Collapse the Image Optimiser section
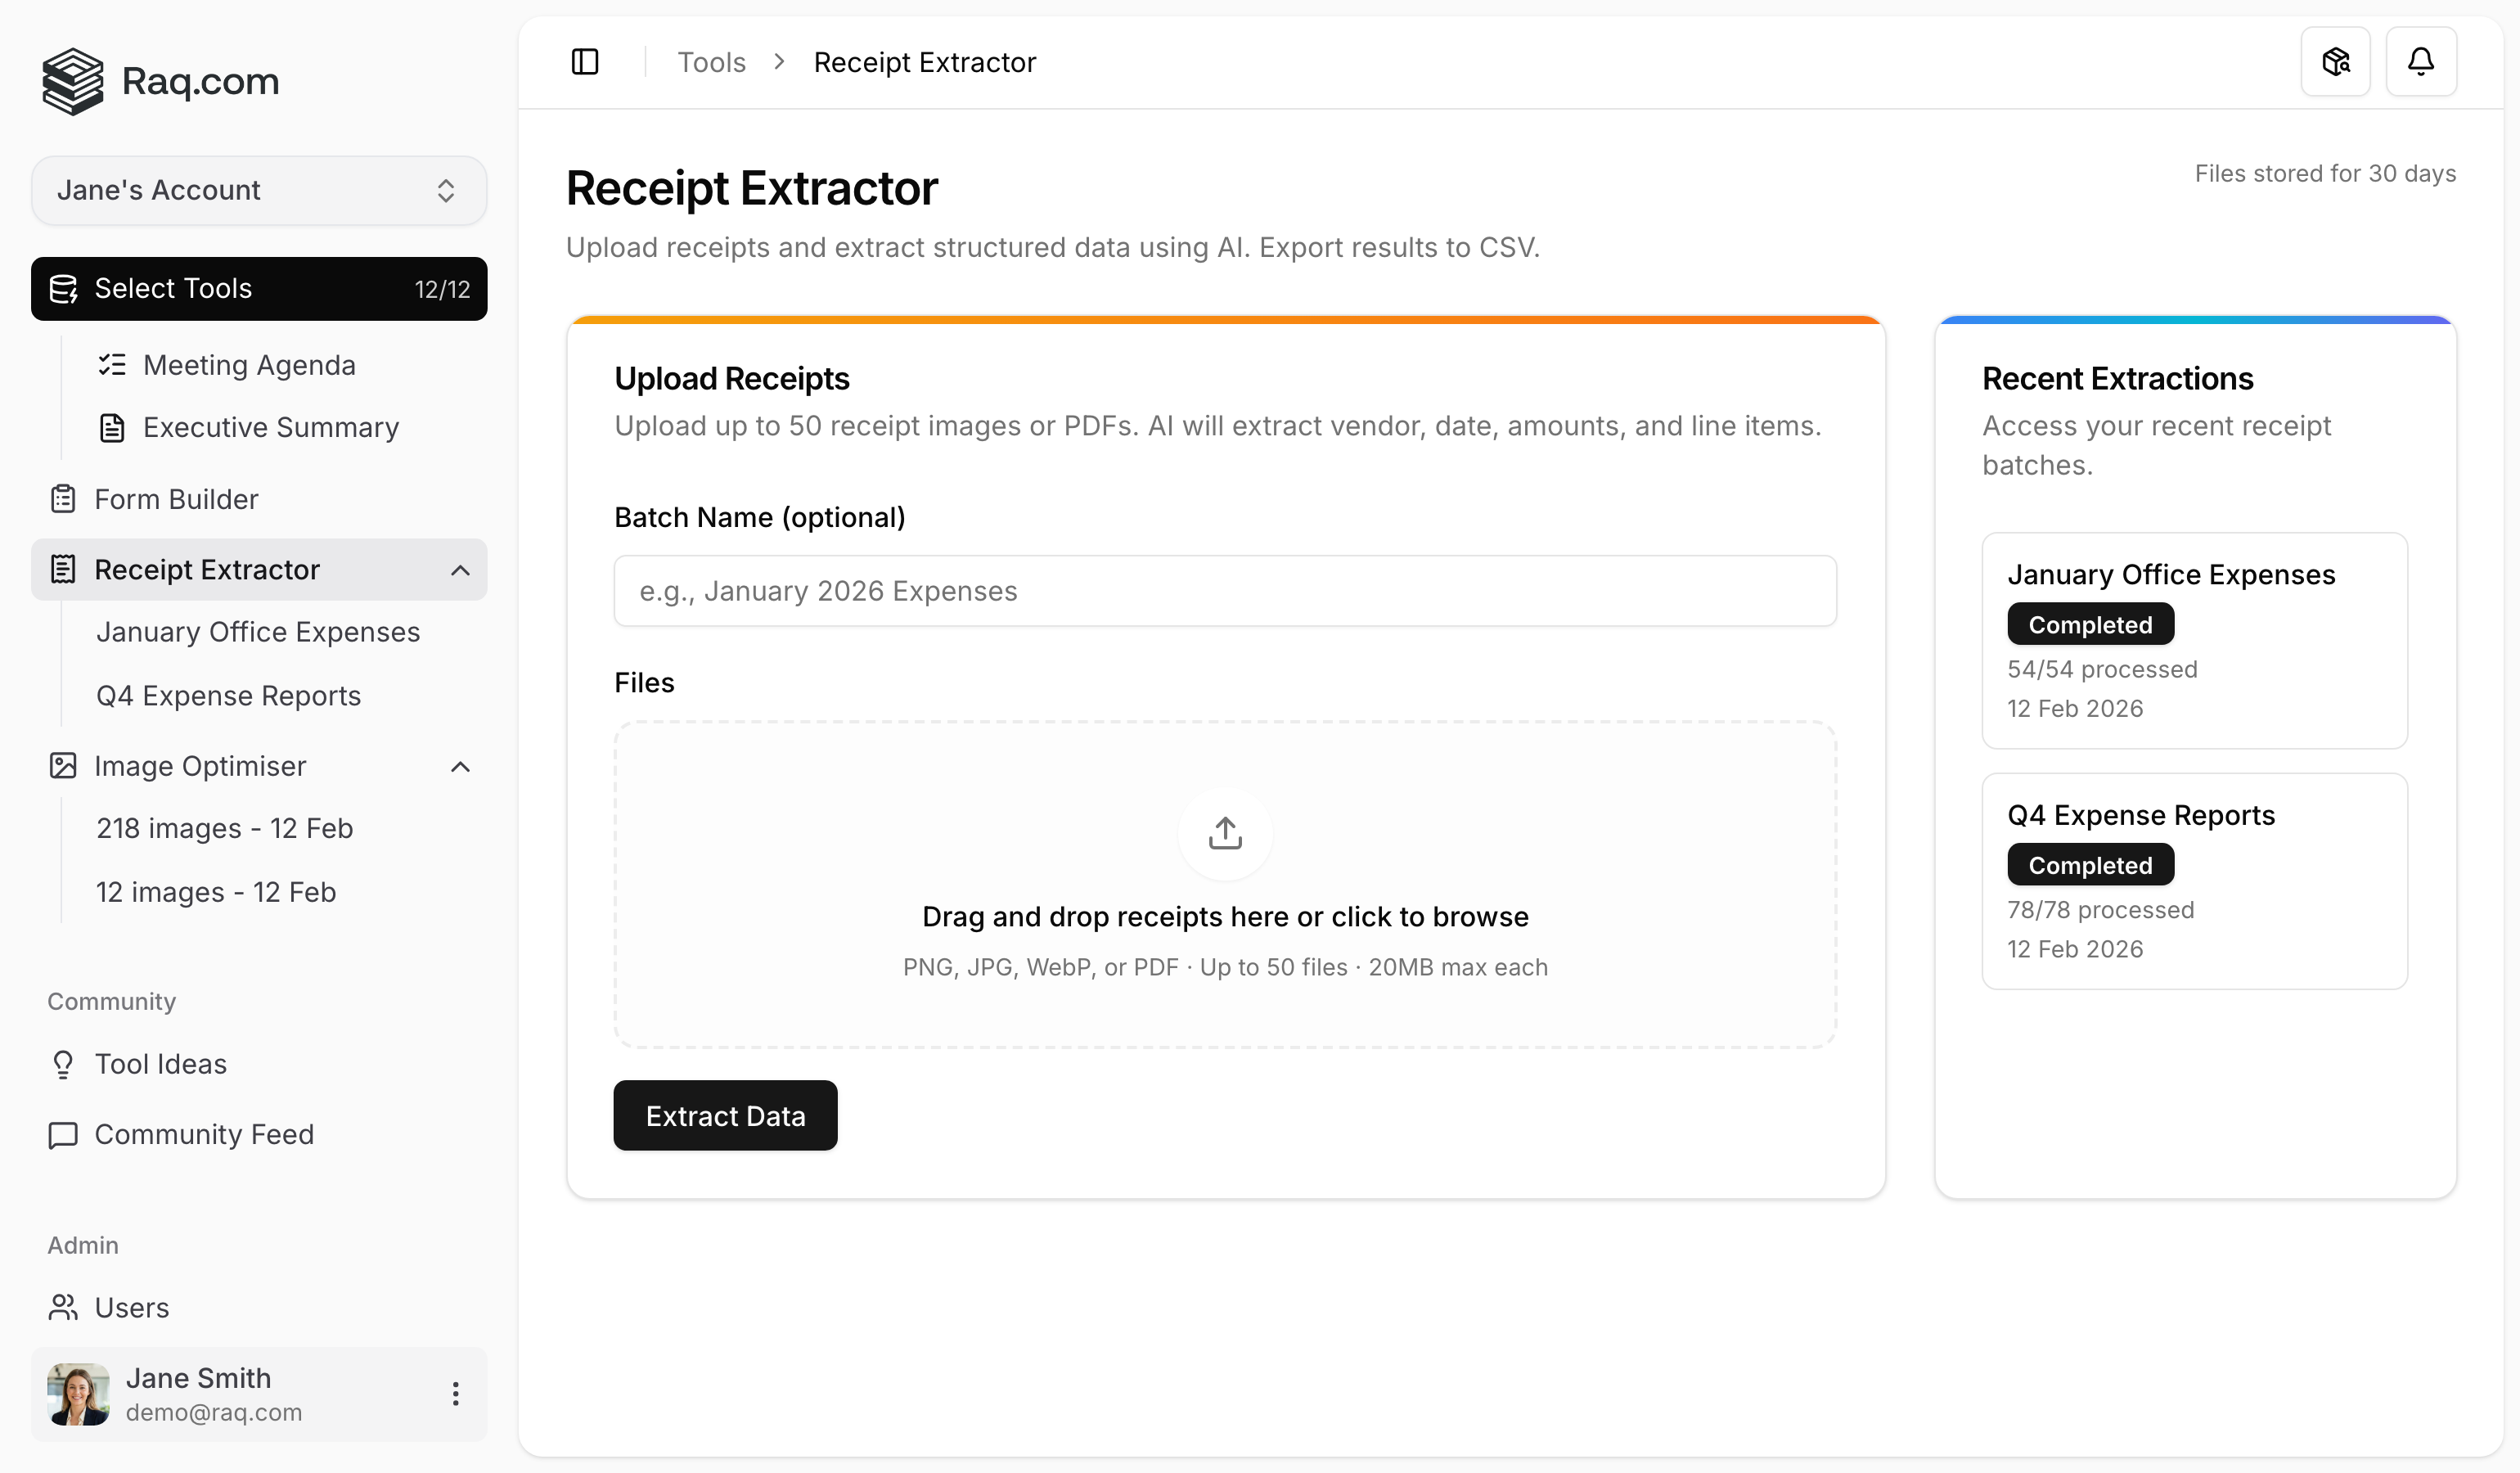The height and width of the screenshot is (1473, 2520). click(461, 766)
